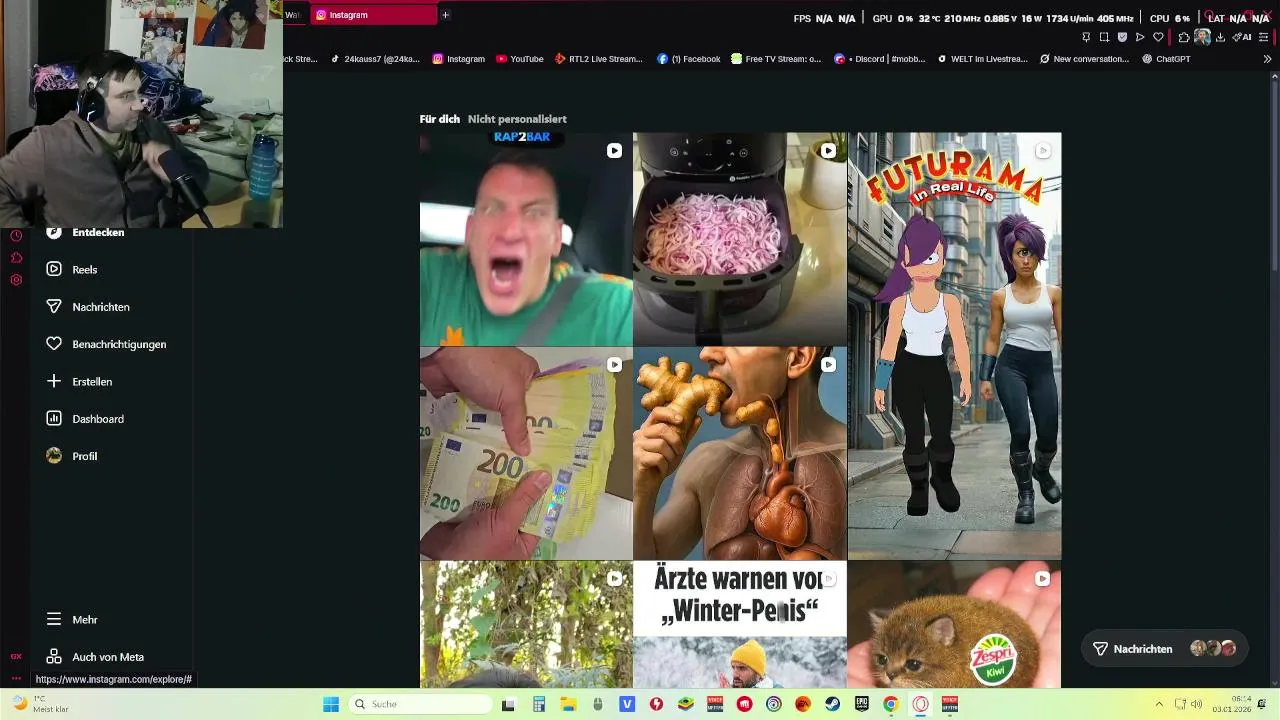
Task: Open Benachrichtigungen heart icon
Action: (54, 344)
